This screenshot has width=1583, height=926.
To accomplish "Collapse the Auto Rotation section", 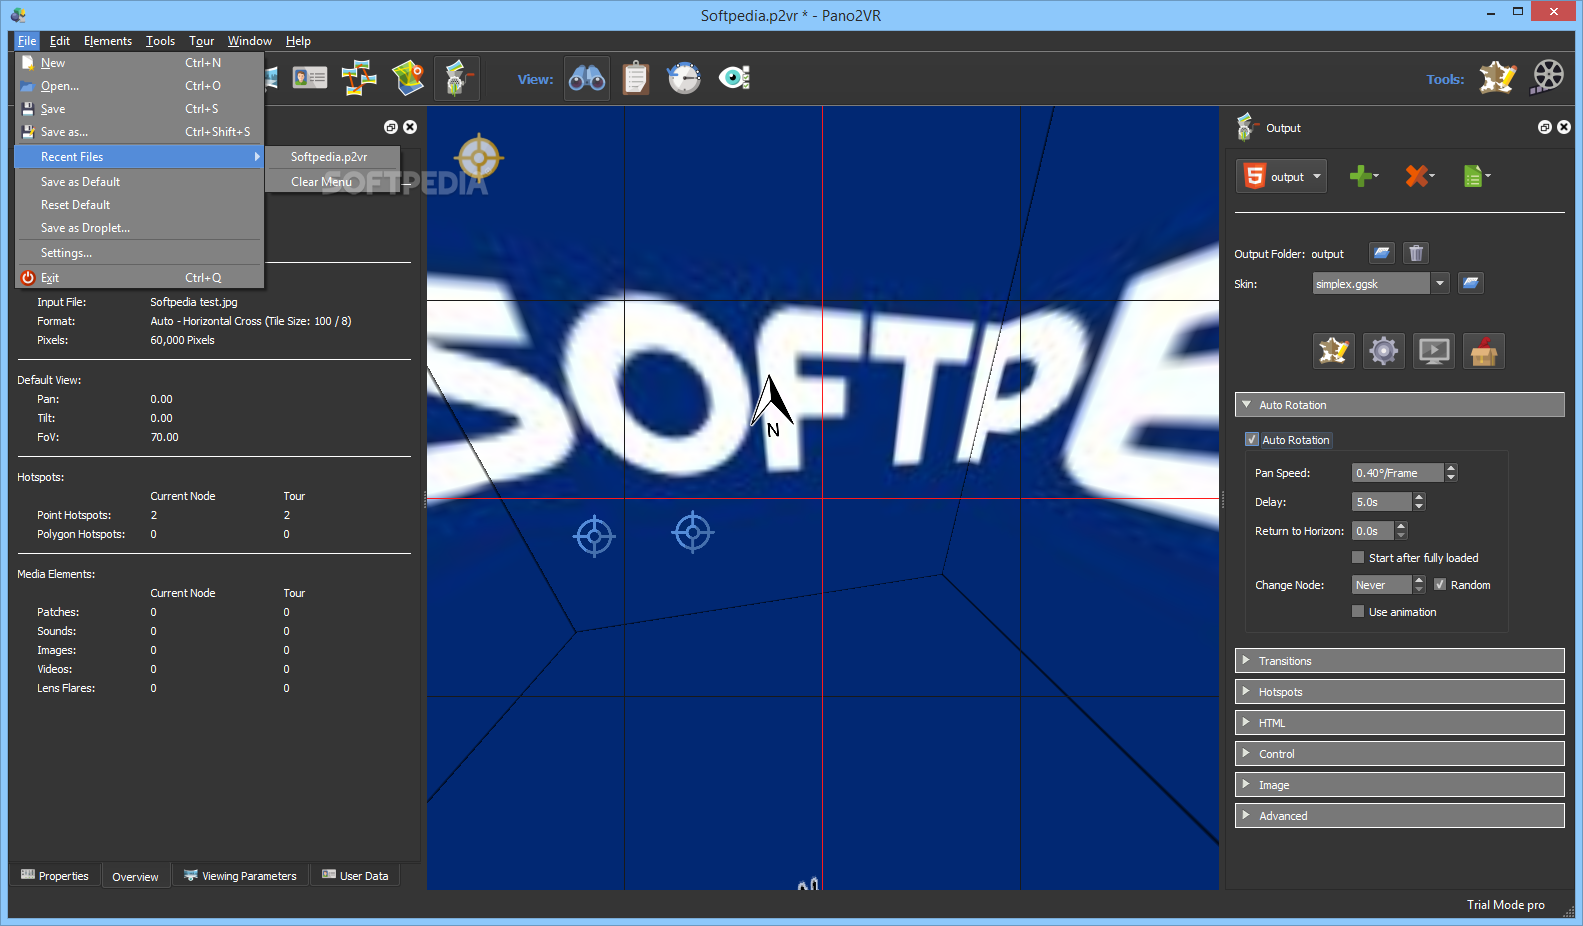I will point(1400,405).
